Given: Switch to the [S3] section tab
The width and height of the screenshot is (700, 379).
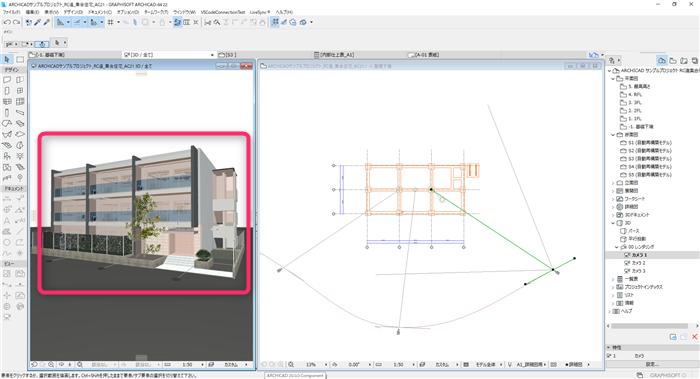Looking at the screenshot, I should 227,55.
